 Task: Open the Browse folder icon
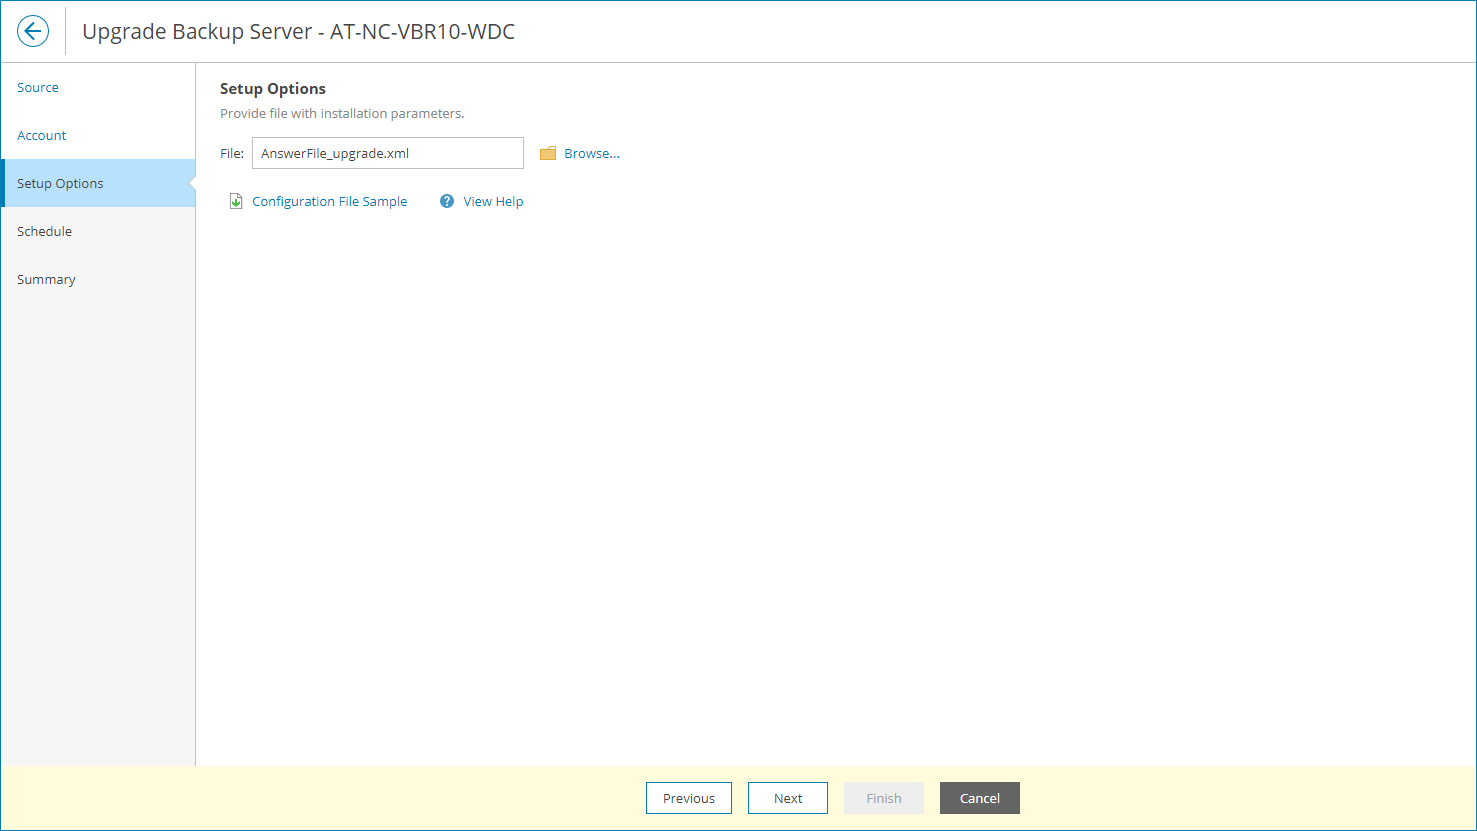click(547, 152)
